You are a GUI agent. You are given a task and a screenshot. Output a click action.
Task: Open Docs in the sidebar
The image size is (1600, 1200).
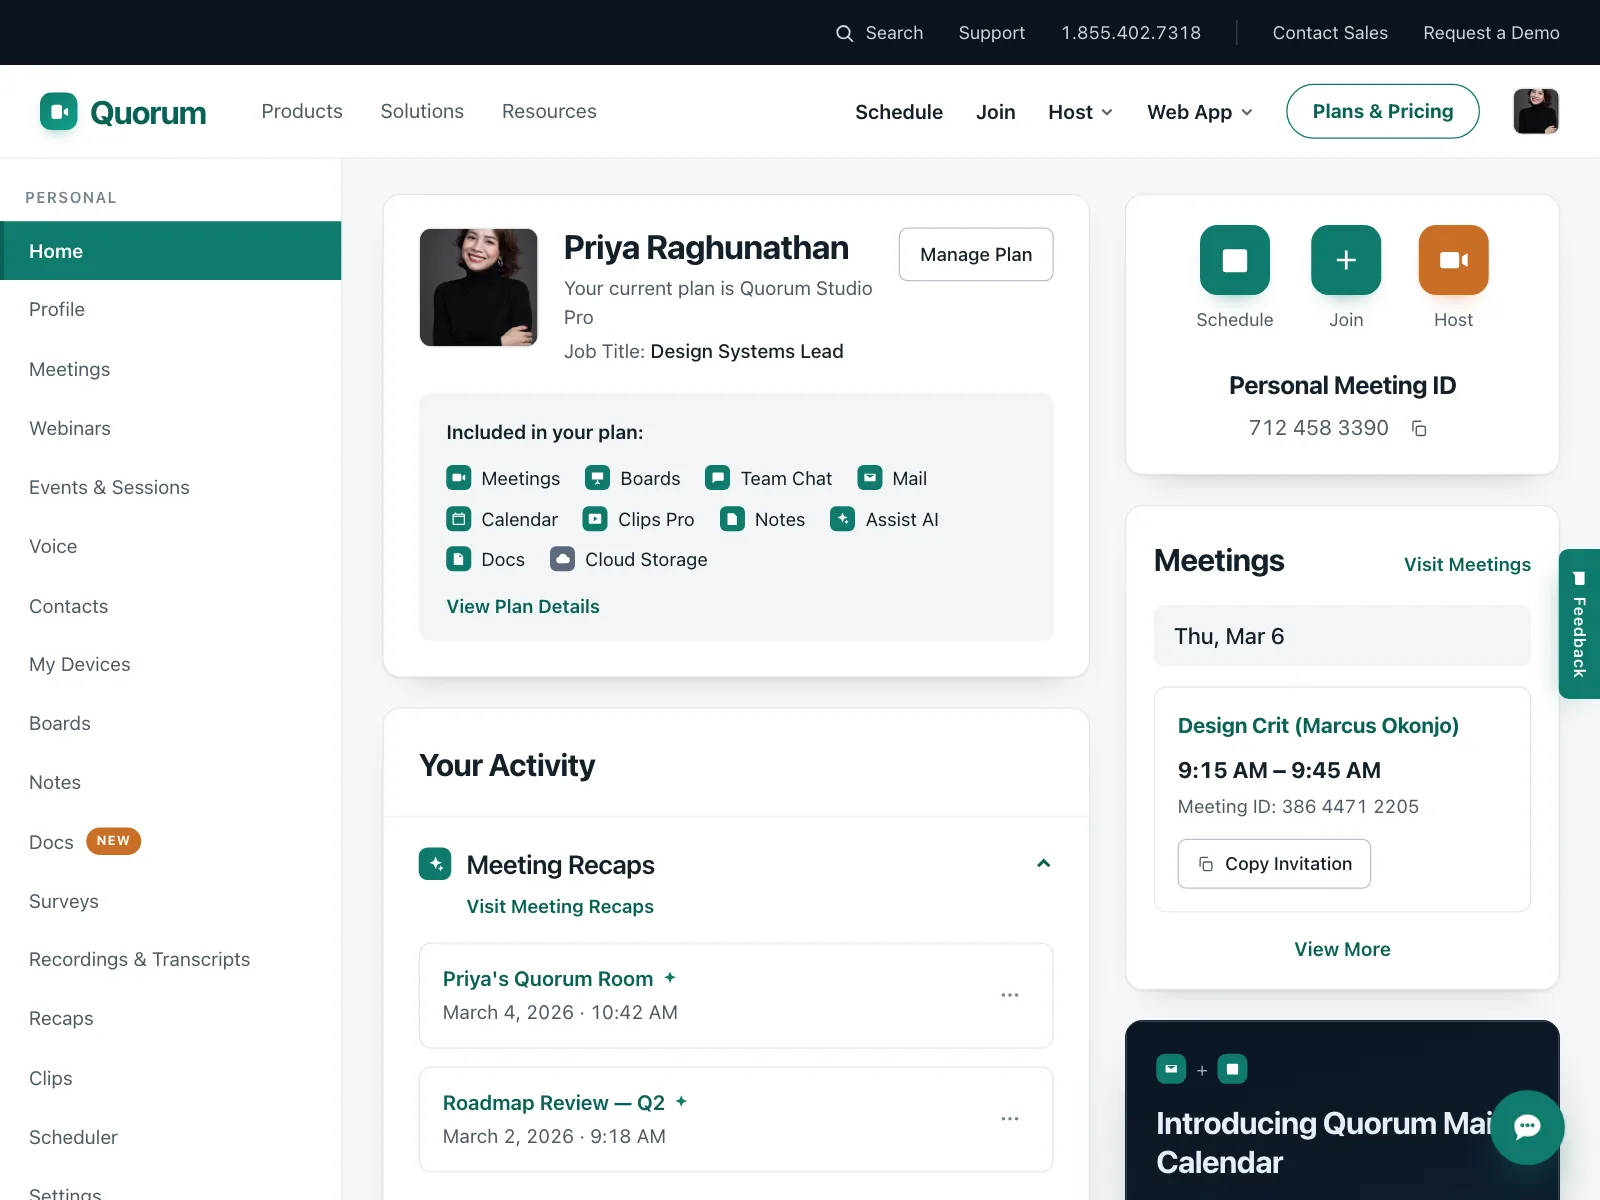click(171, 842)
